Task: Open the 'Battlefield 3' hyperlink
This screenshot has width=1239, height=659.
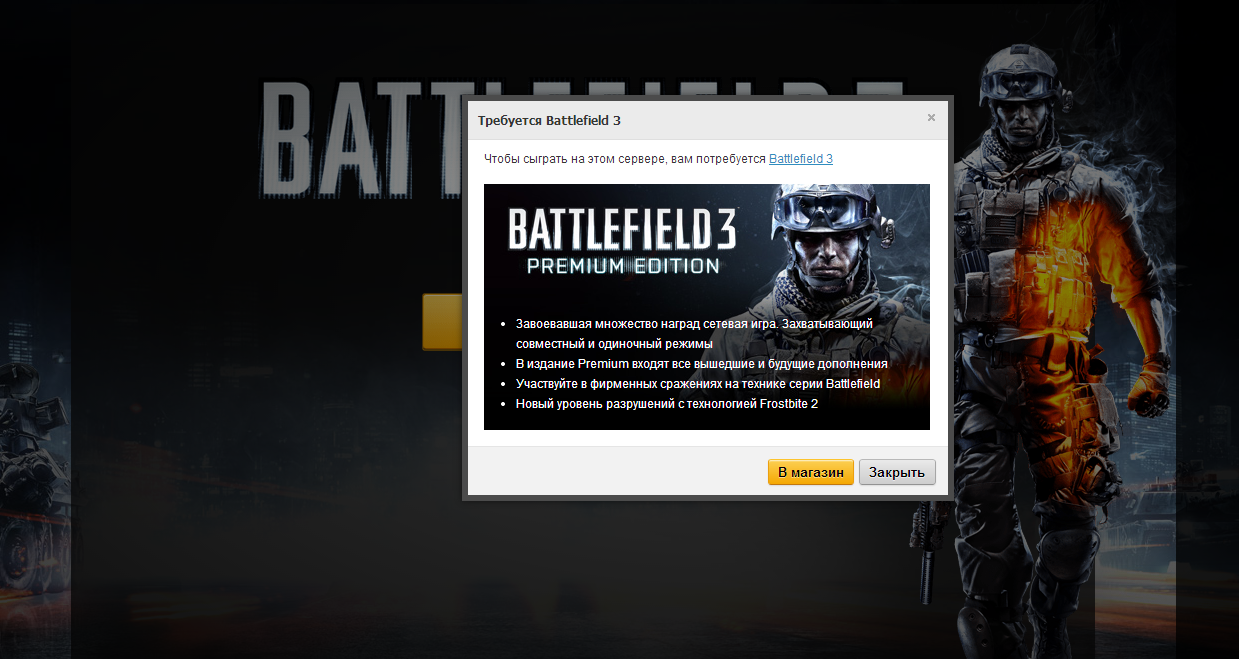Action: pyautogui.click(x=801, y=159)
